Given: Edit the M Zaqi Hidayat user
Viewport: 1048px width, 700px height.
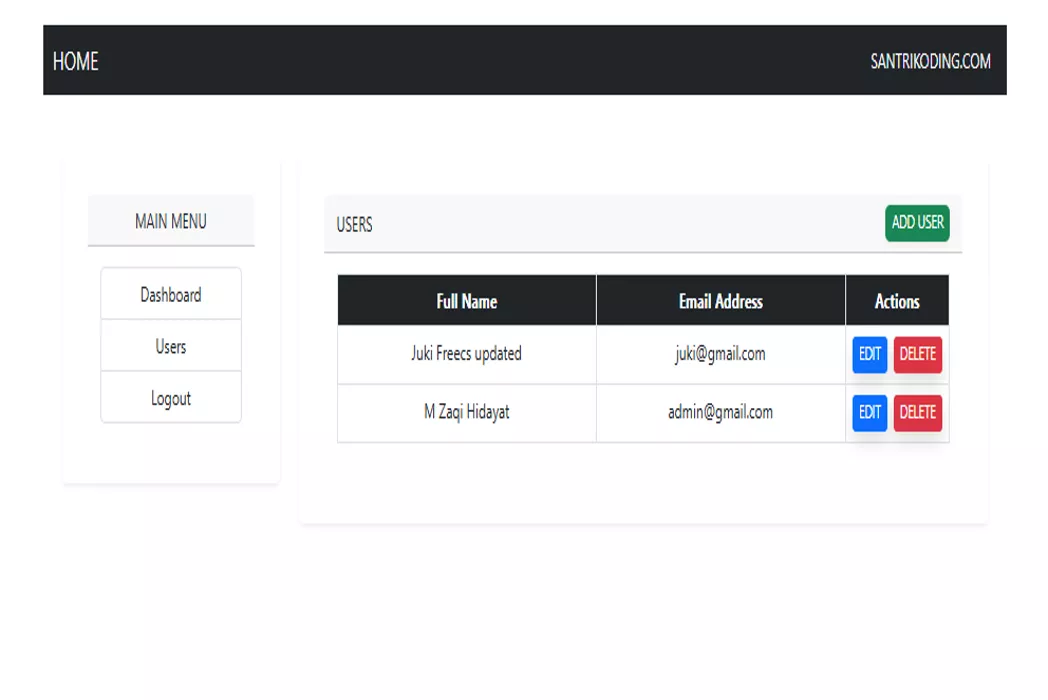Looking at the screenshot, I should coord(870,413).
